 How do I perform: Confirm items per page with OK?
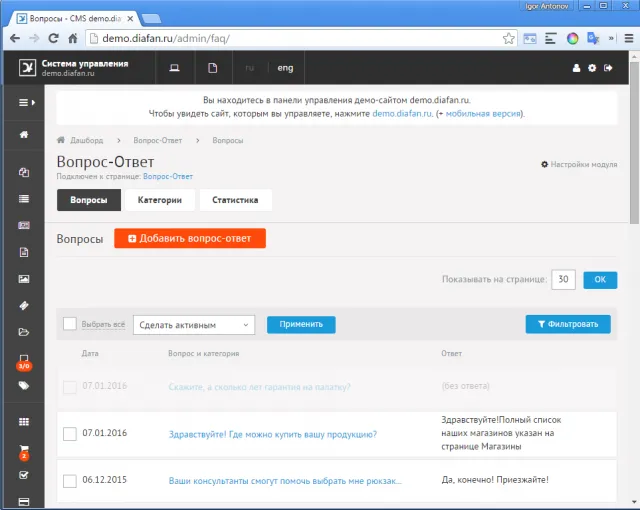600,280
